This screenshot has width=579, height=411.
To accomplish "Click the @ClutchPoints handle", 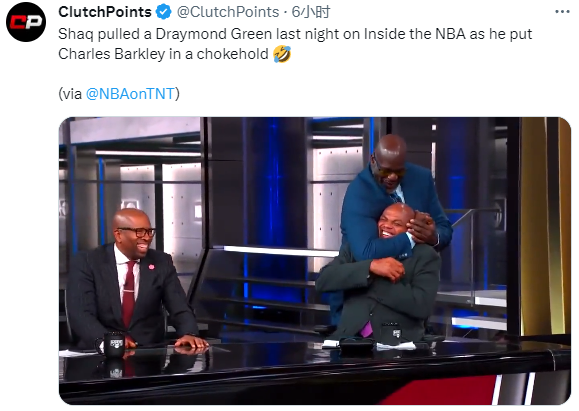I will (x=228, y=12).
